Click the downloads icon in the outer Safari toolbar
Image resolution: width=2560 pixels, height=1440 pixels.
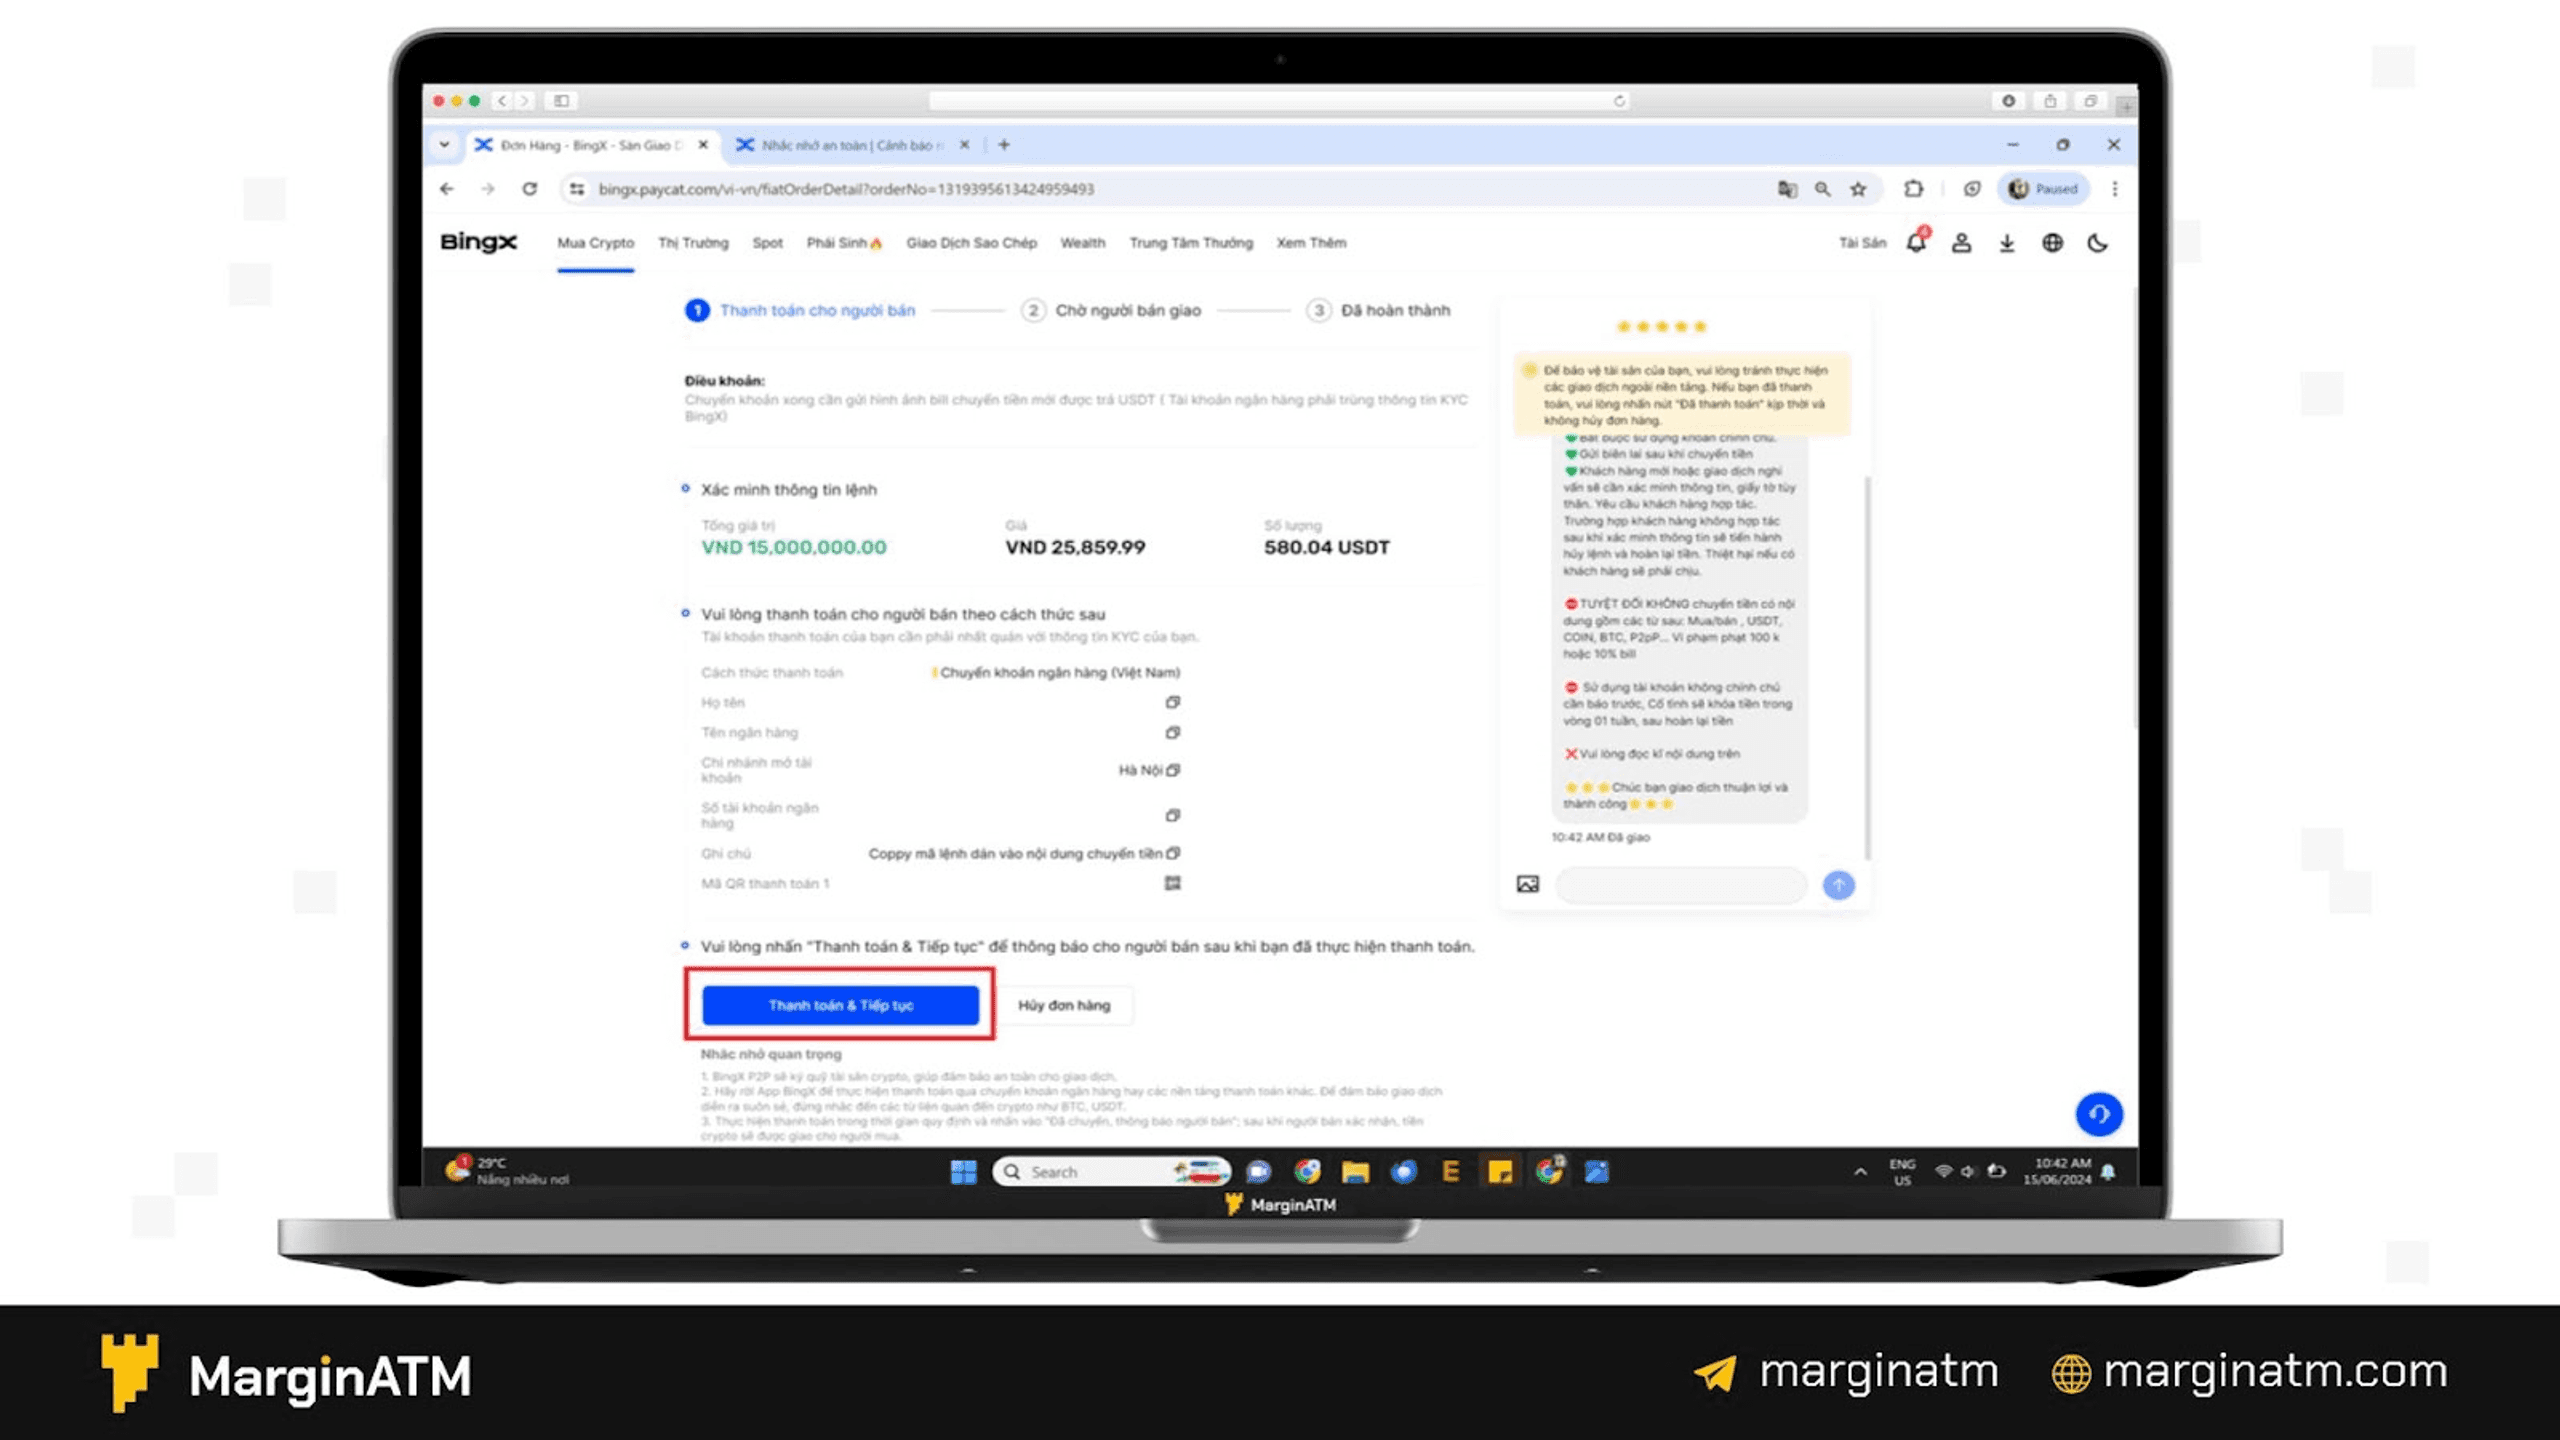(x=2008, y=101)
